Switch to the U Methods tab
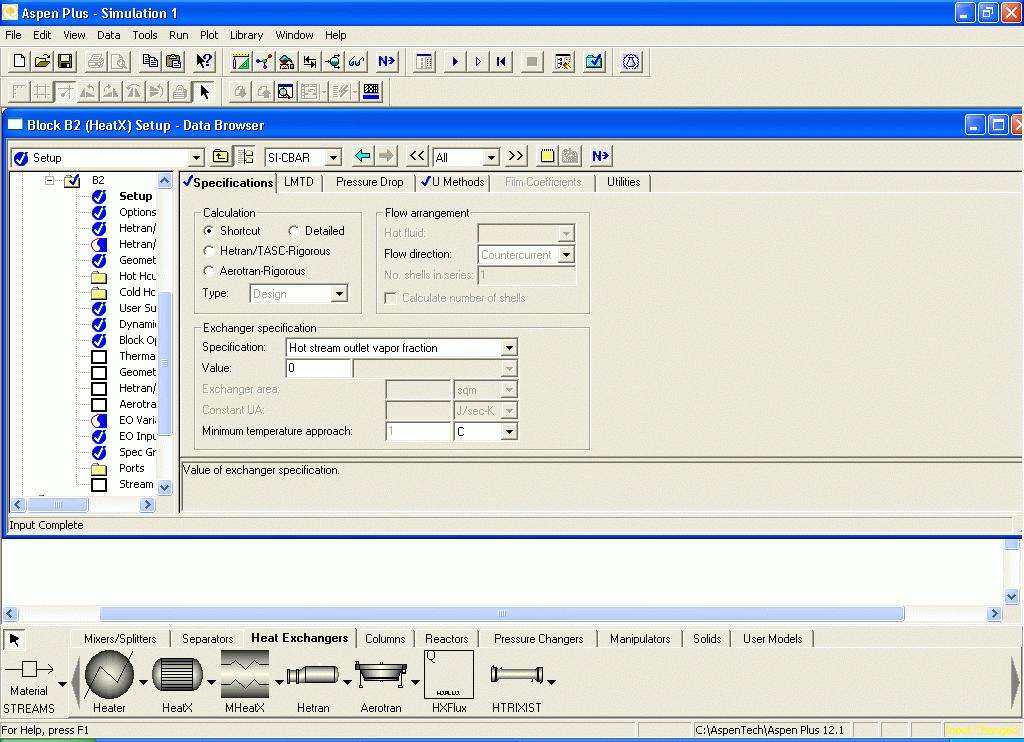1024x742 pixels. coord(453,182)
